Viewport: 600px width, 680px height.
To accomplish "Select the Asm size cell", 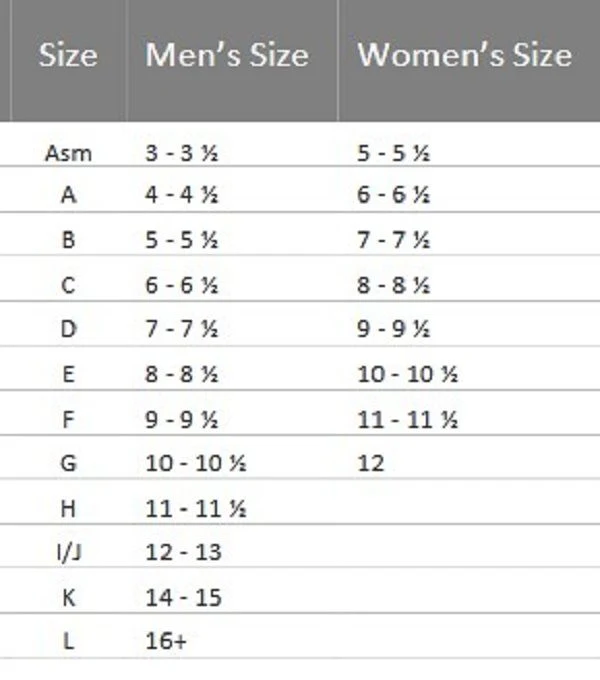I will coord(68,153).
